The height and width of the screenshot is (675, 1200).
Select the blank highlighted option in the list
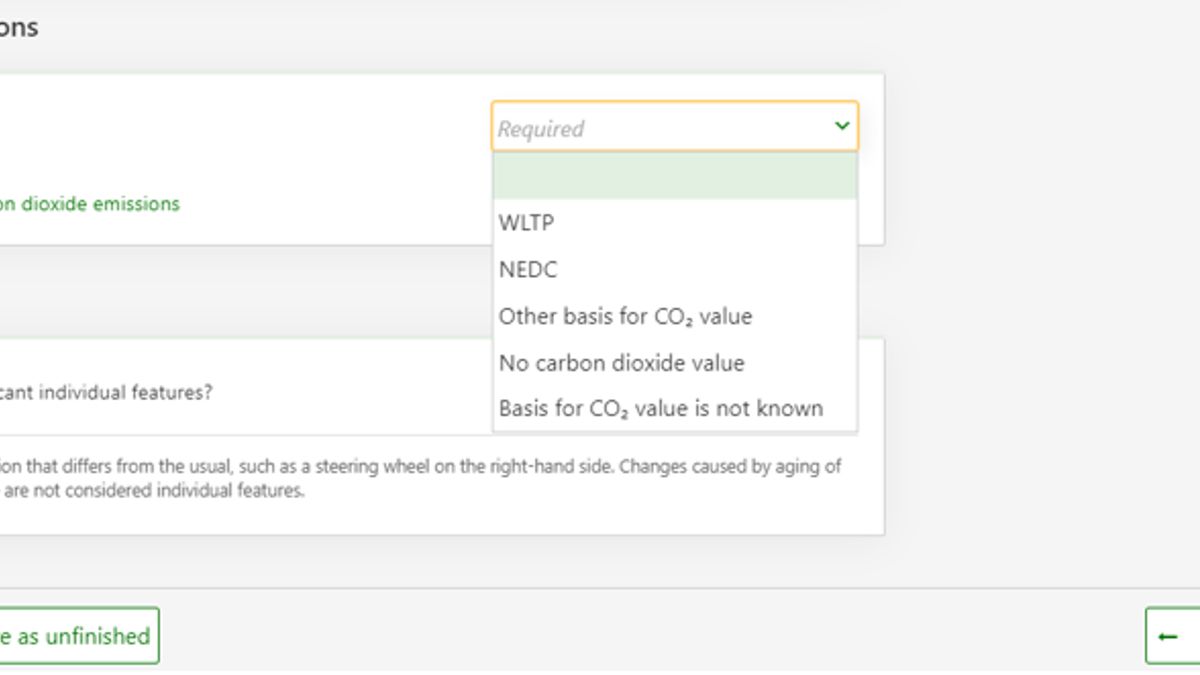[x=675, y=176]
